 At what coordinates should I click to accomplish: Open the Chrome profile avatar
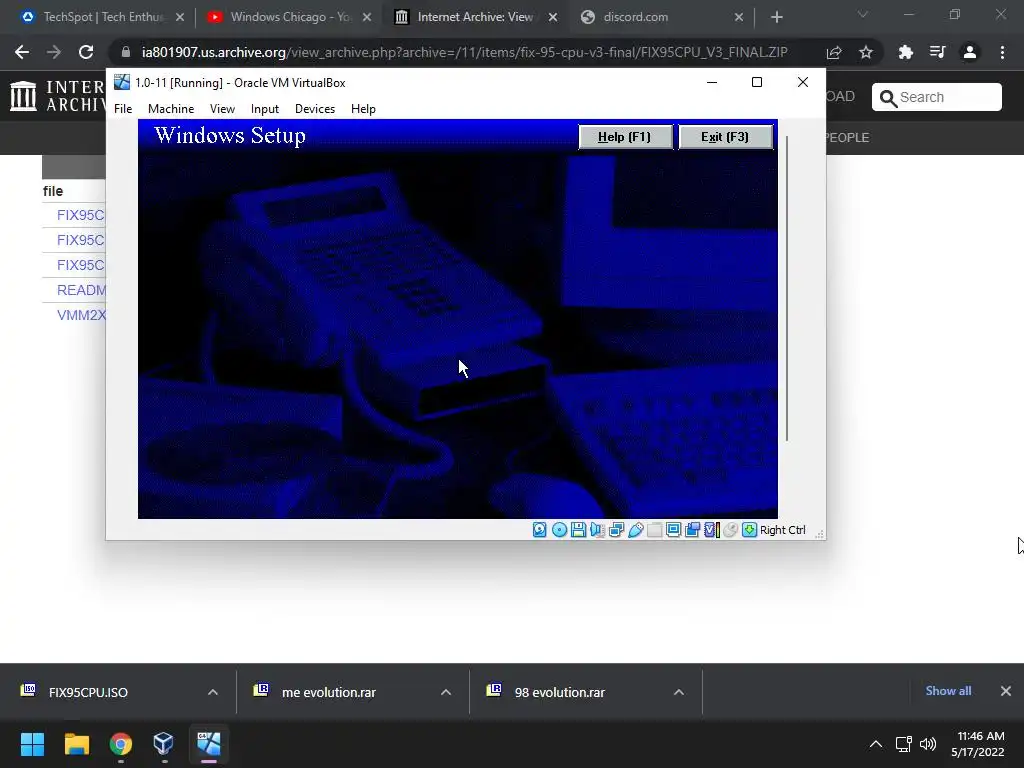(970, 52)
